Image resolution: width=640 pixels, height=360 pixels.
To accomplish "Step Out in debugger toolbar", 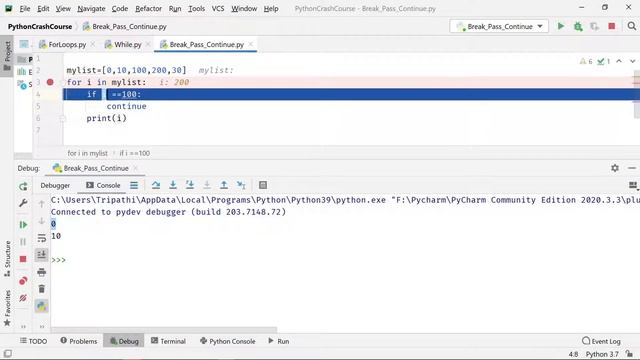I will 224,185.
